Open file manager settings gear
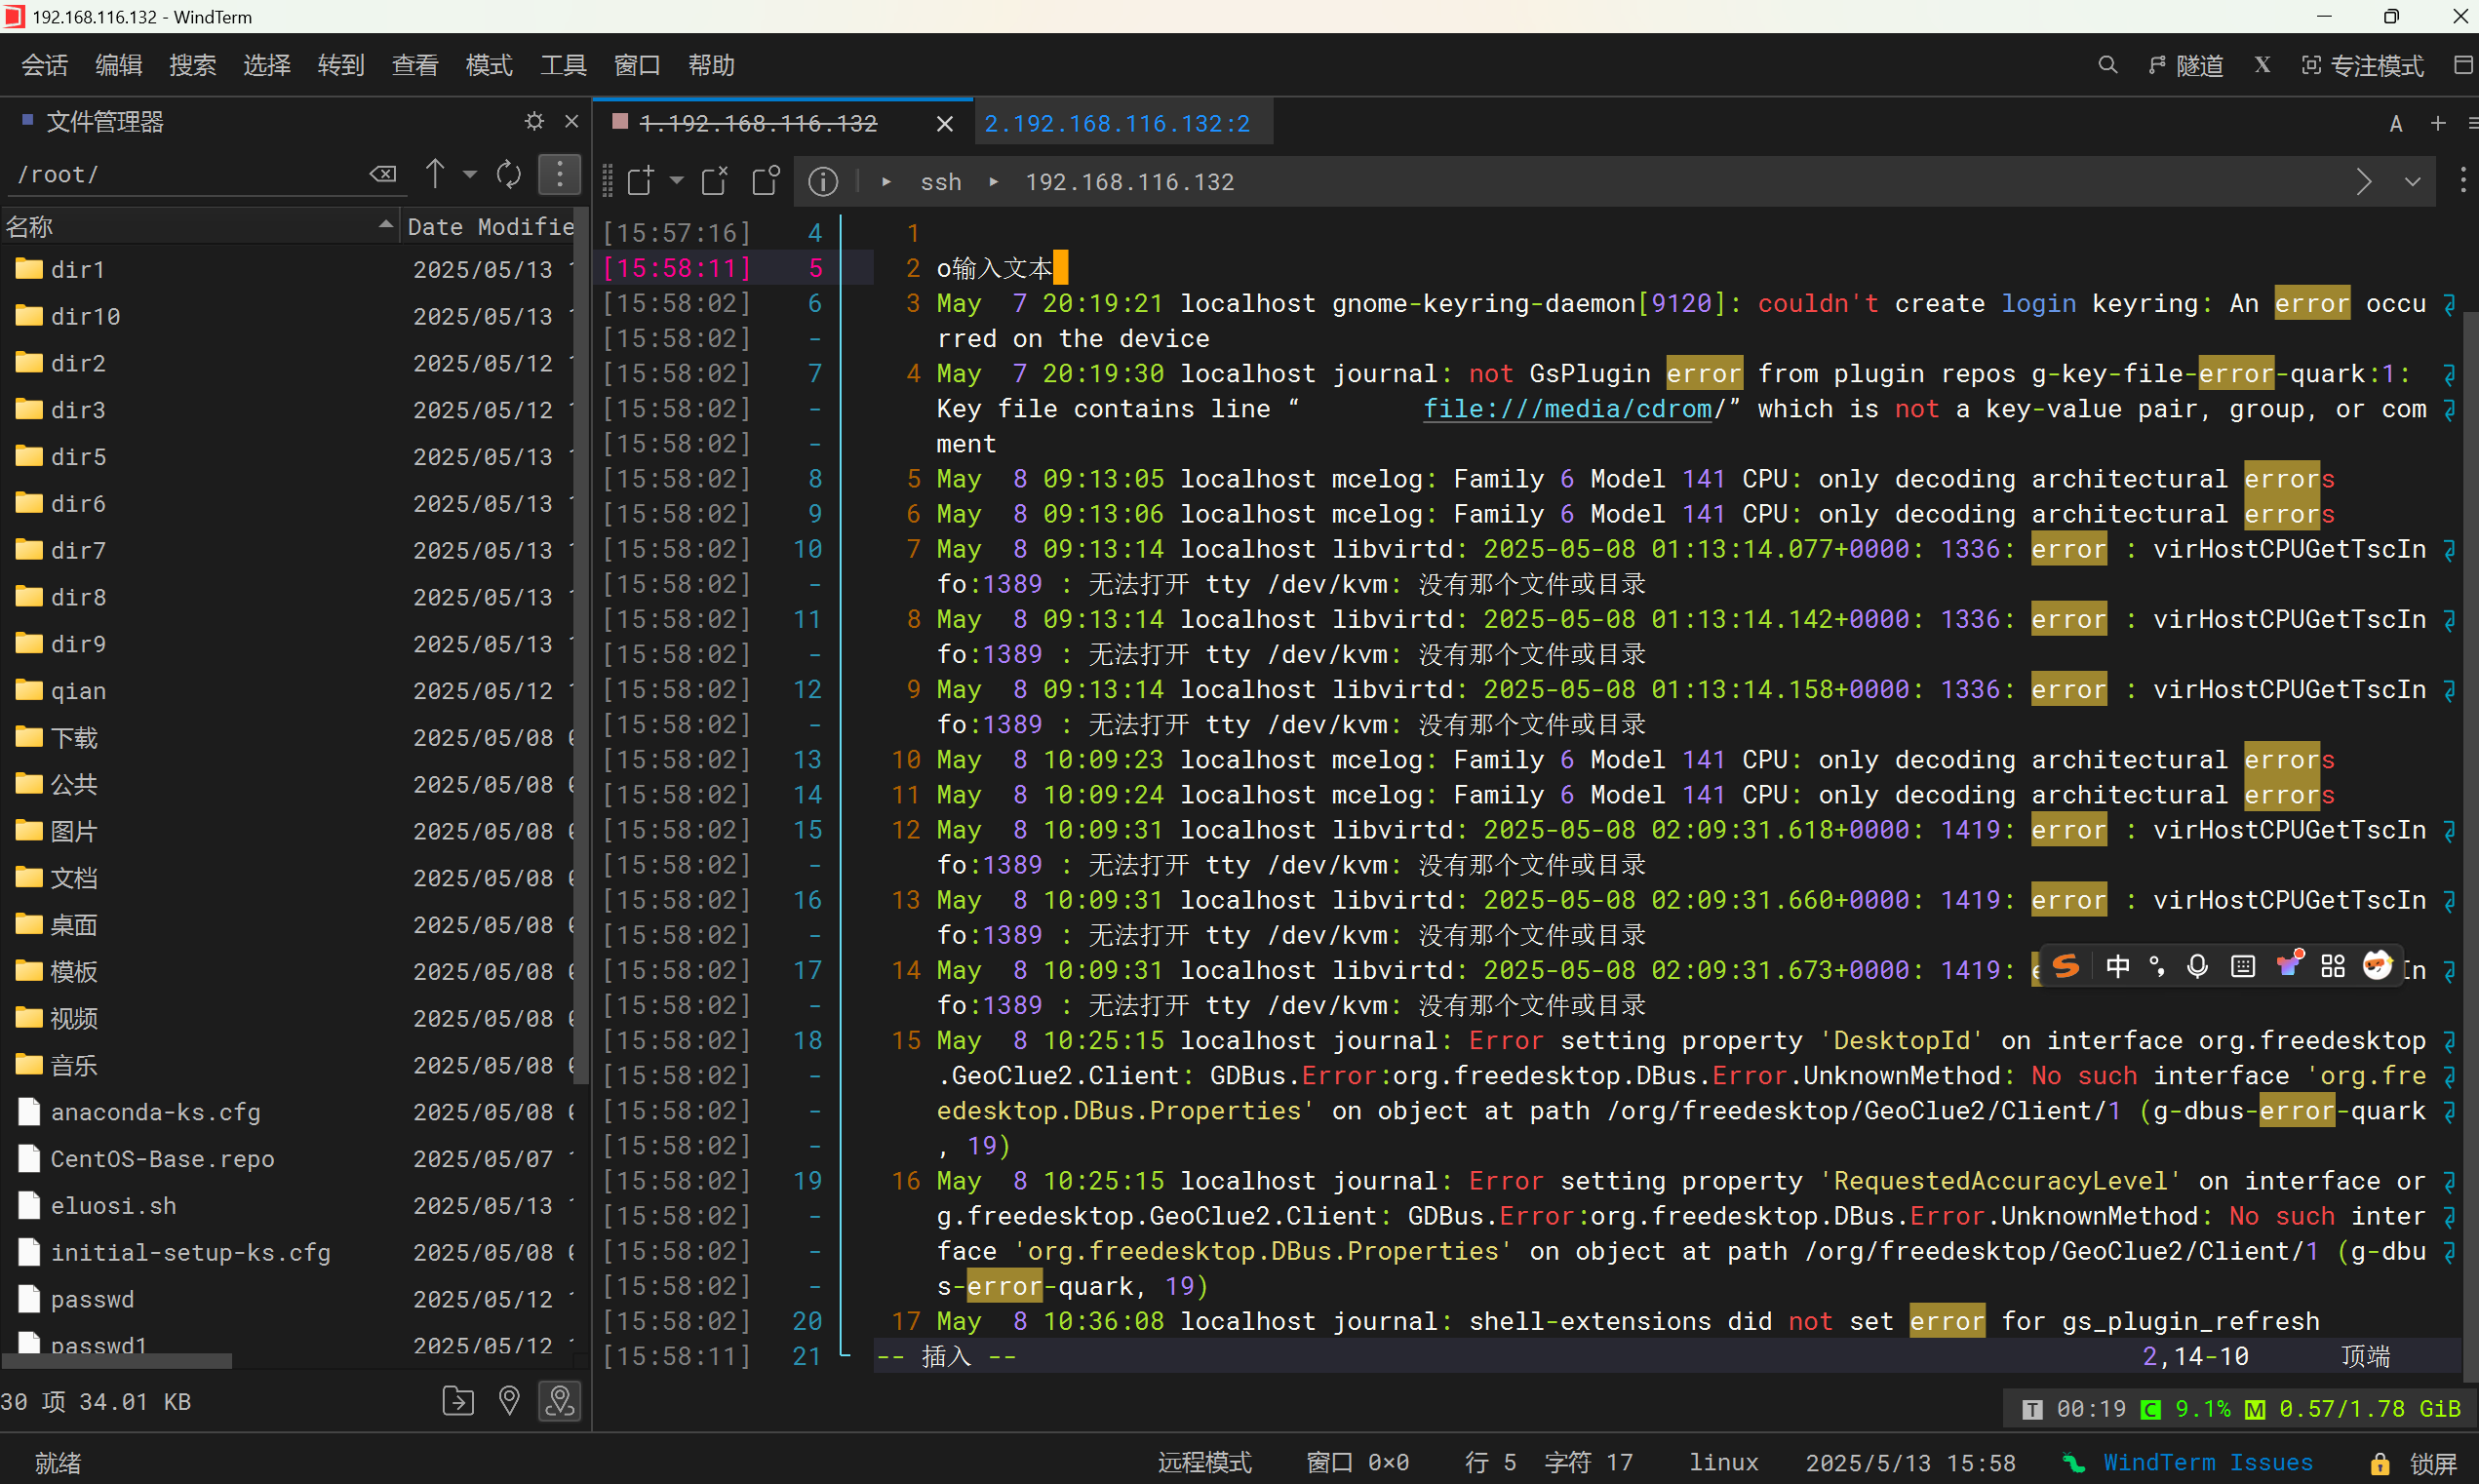Image resolution: width=2479 pixels, height=1484 pixels. tap(534, 121)
